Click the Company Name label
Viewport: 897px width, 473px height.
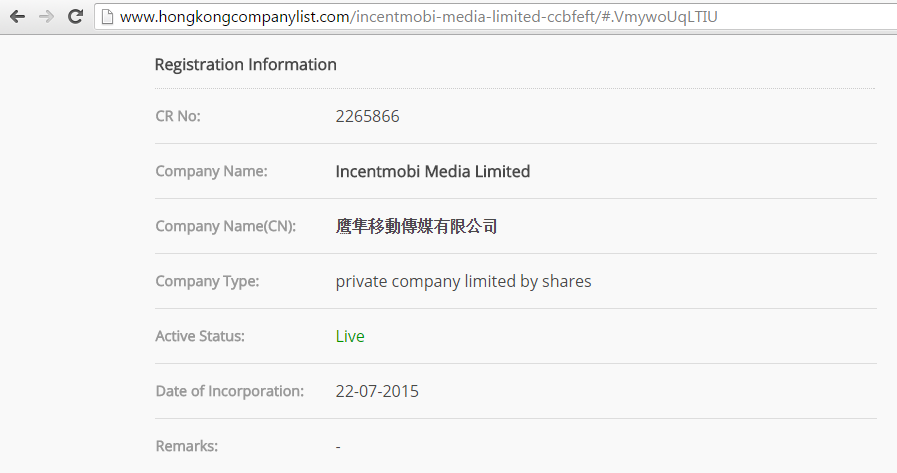[211, 171]
